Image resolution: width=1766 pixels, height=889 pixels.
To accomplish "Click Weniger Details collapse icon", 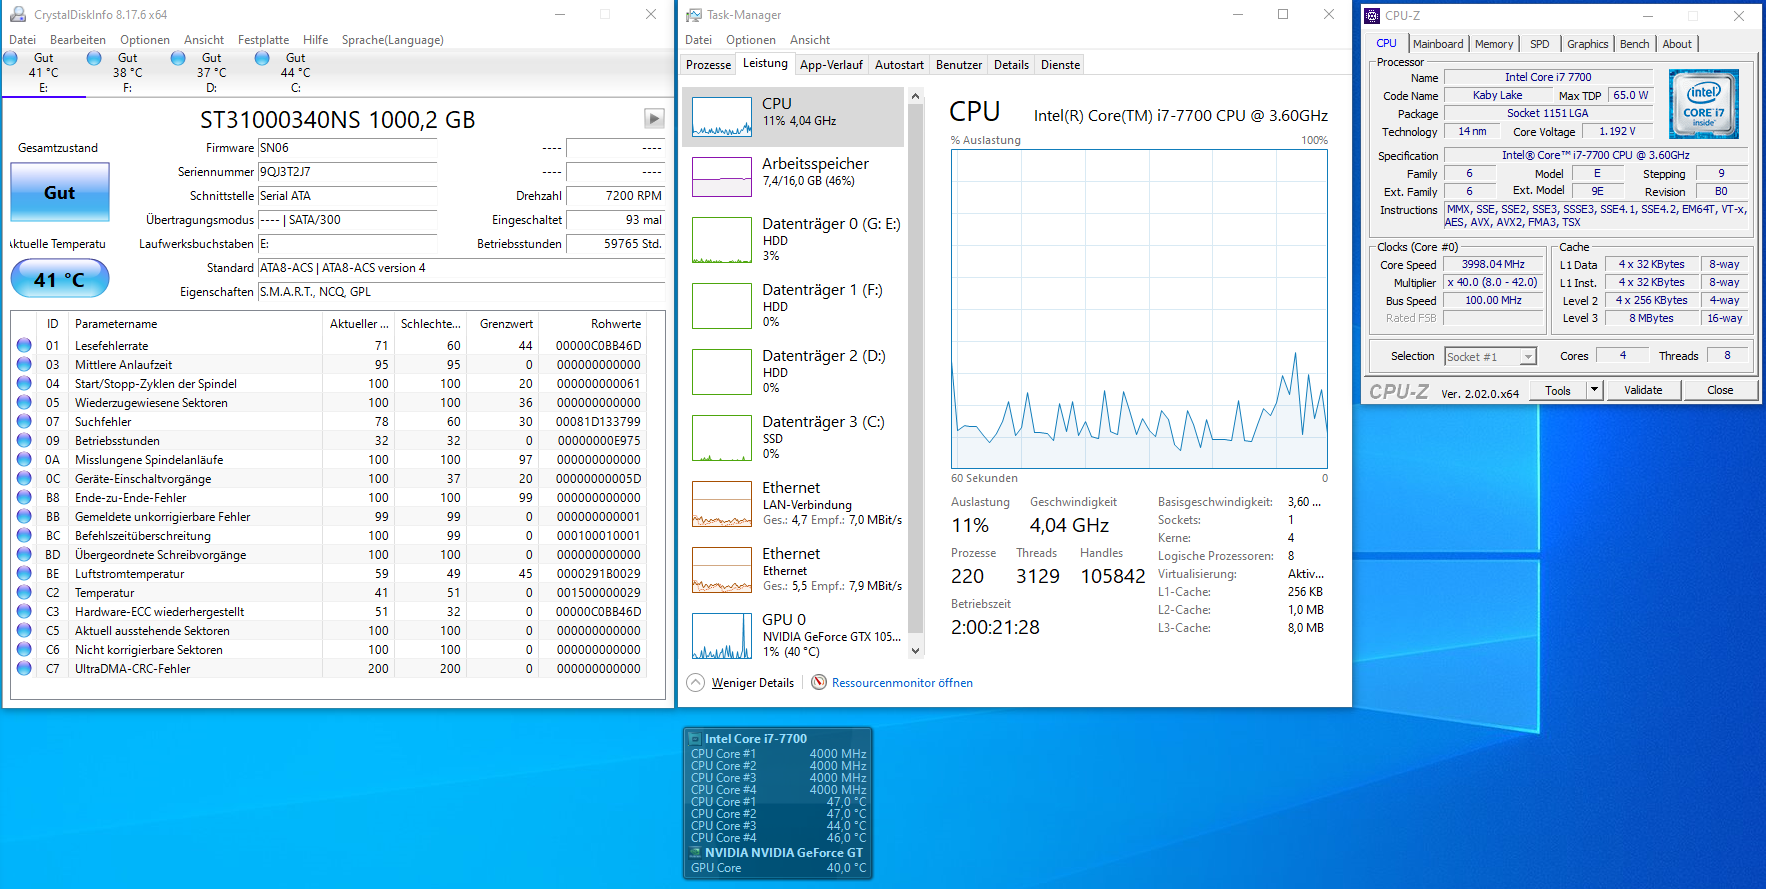I will 696,682.
